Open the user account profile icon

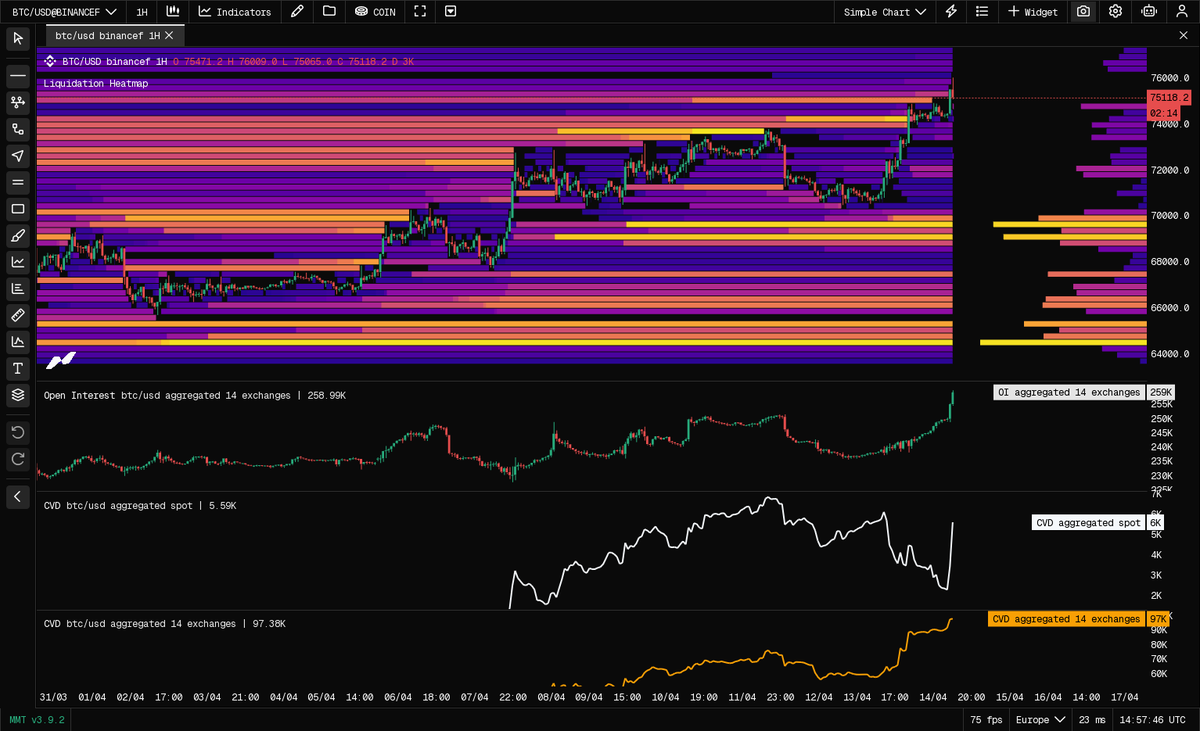pyautogui.click(x=1180, y=12)
